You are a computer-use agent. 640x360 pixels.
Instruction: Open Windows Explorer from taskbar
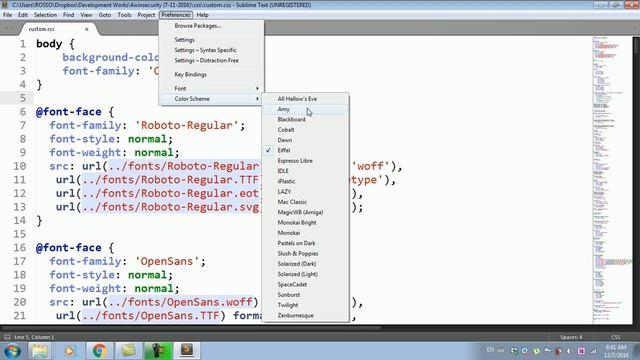click(x=40, y=351)
